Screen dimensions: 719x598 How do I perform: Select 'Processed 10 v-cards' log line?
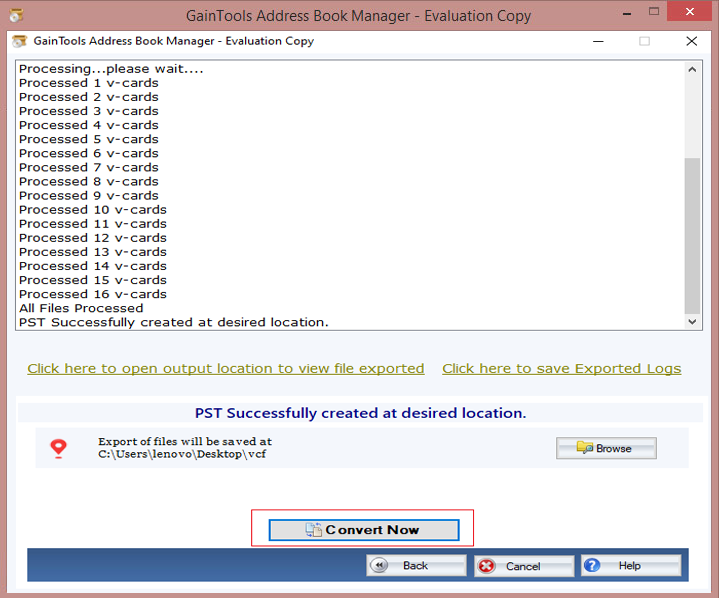pyautogui.click(x=93, y=210)
